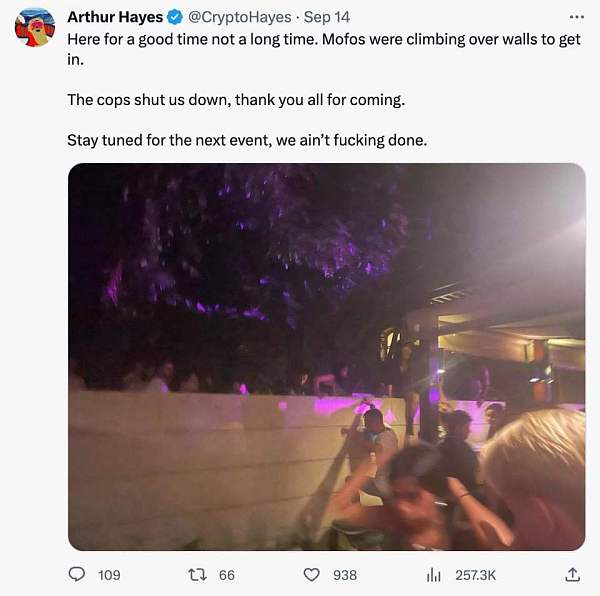Open the three-dot more options menu
Image resolution: width=600 pixels, height=596 pixels.
point(576,17)
